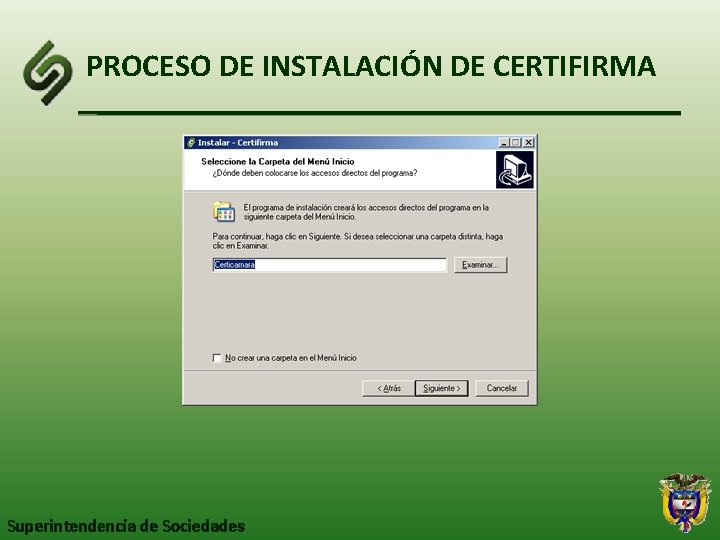This screenshot has width=720, height=540.
Task: Click 'Seleccione la Carpeta del Menú Inicio' heading
Action: point(278,162)
